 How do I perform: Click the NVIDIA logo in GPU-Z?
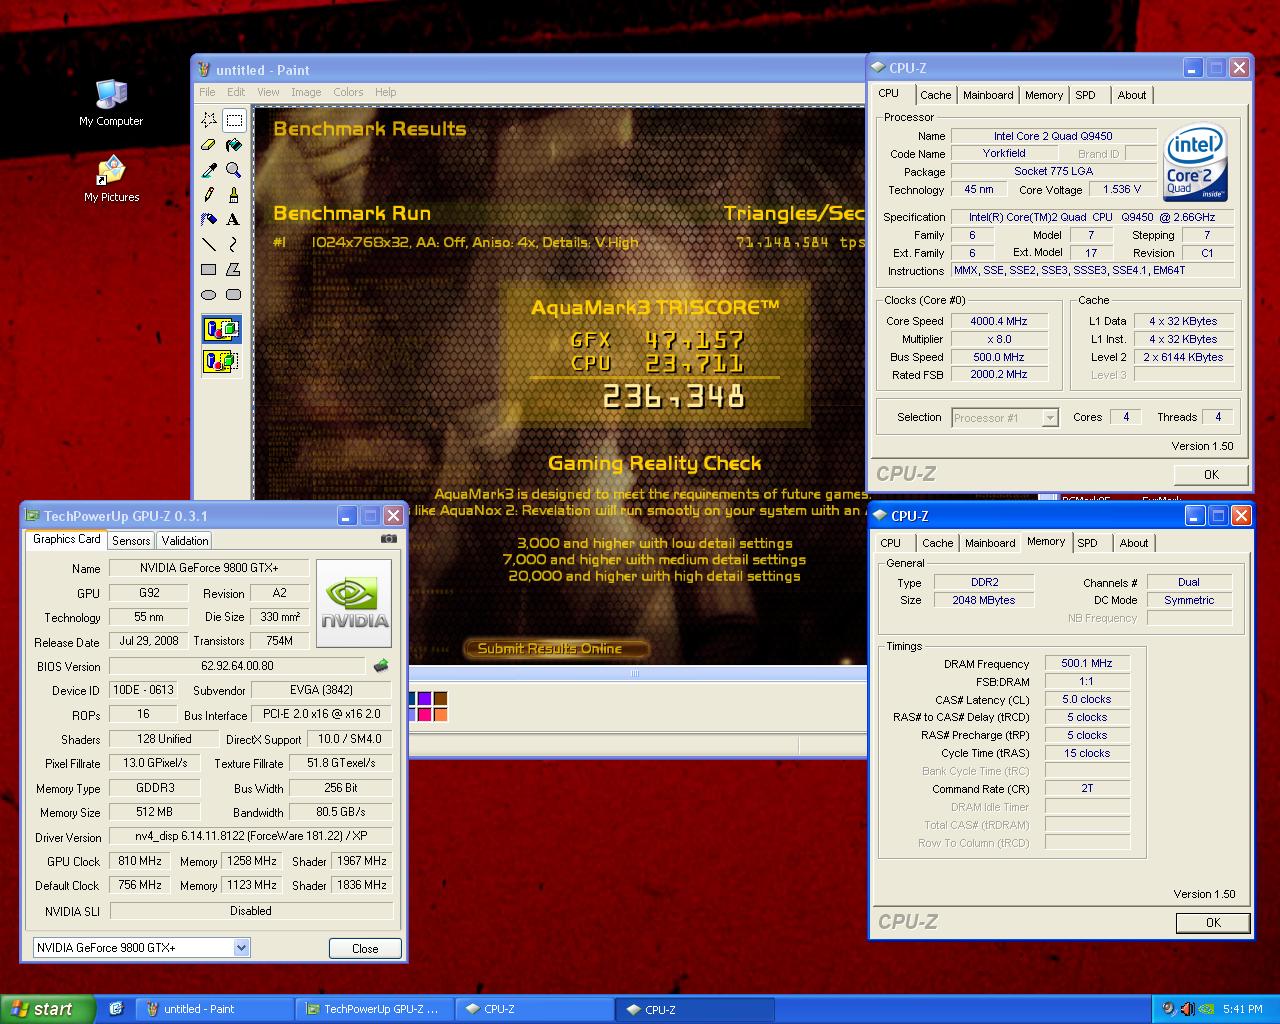pos(354,603)
